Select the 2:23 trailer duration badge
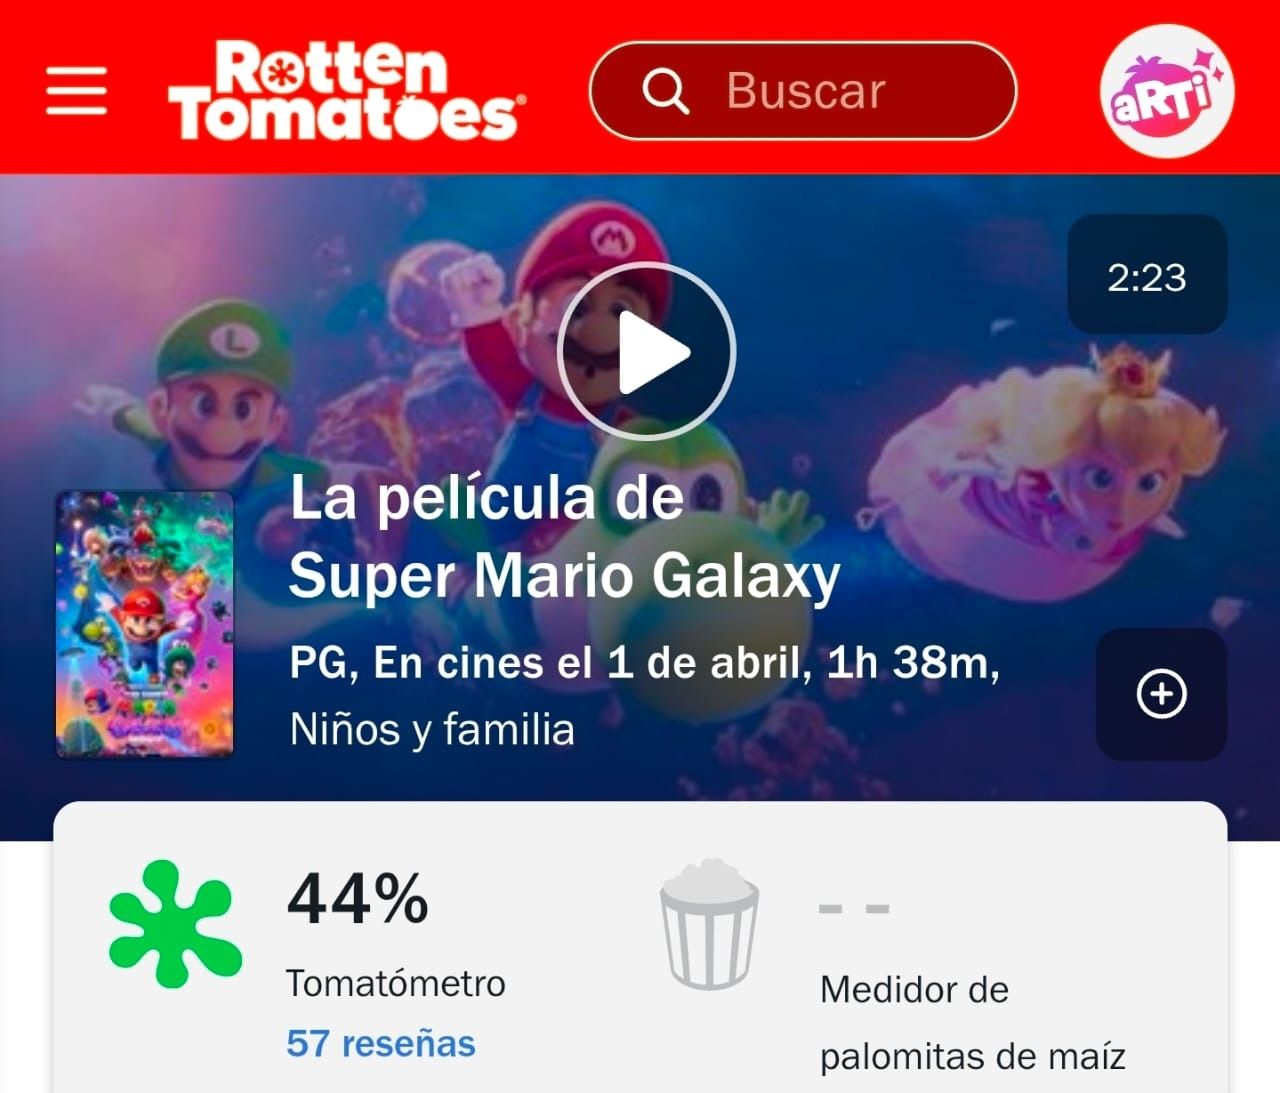1280x1093 pixels. click(x=1147, y=275)
